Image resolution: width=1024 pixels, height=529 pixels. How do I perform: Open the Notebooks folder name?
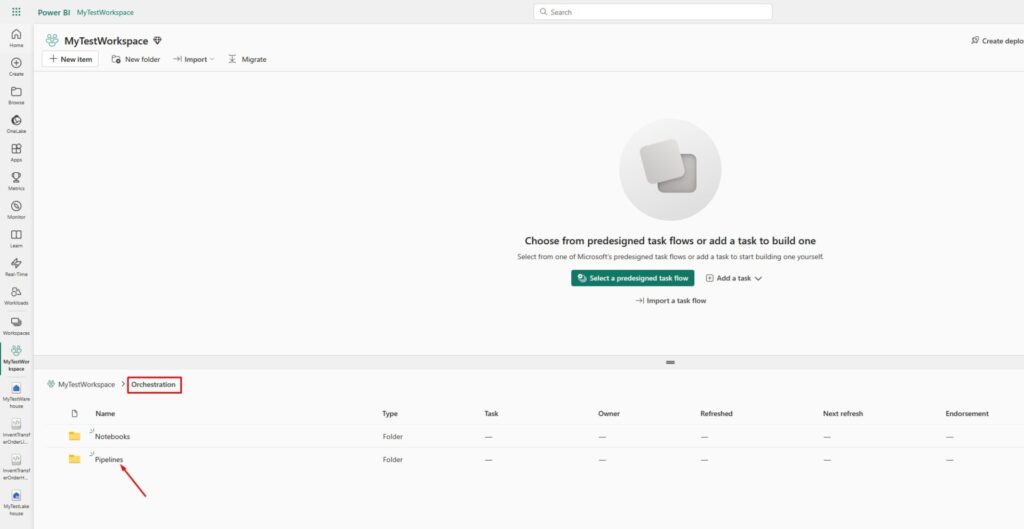pos(113,436)
